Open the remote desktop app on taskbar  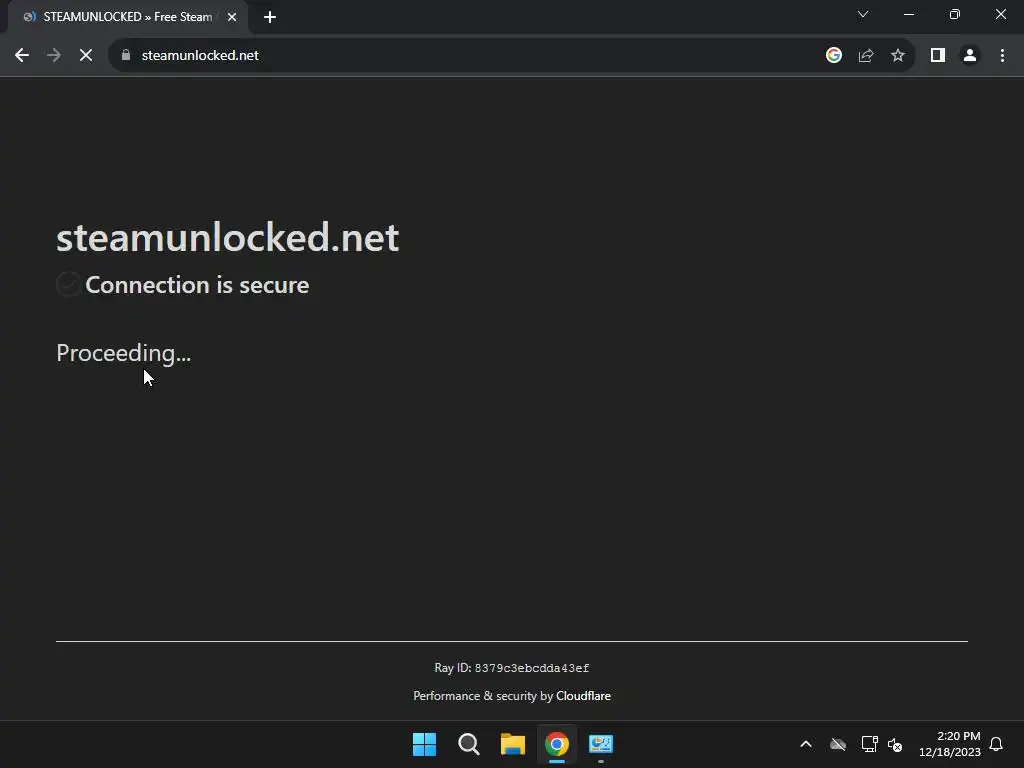[x=601, y=744]
